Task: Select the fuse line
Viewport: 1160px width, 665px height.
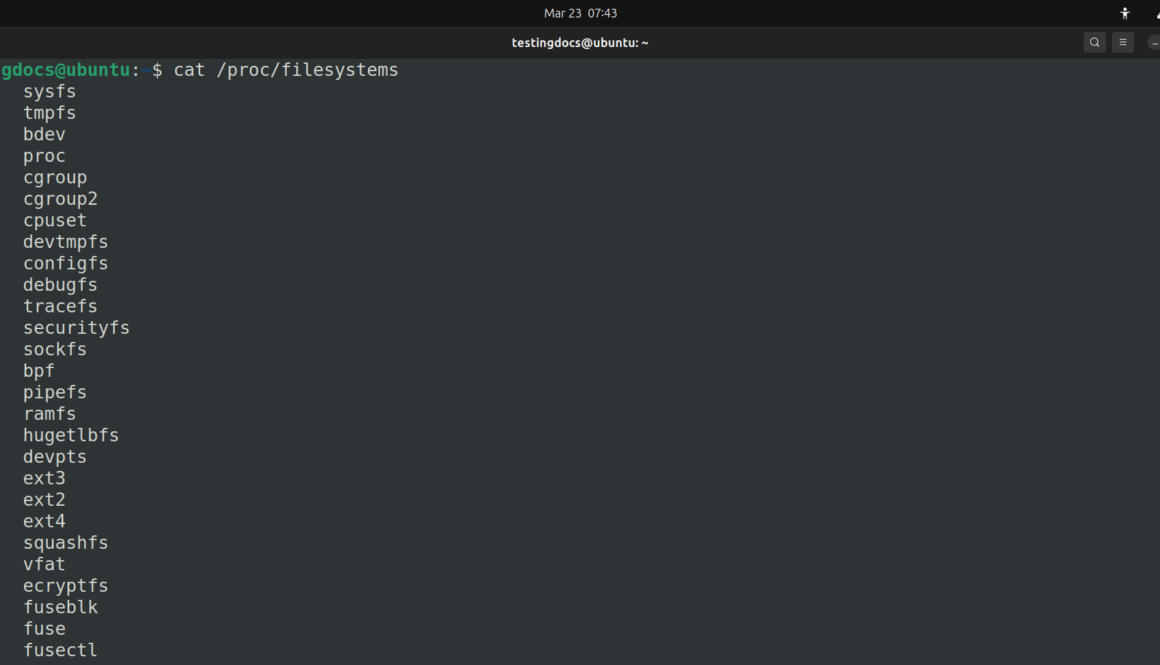Action: (x=44, y=628)
